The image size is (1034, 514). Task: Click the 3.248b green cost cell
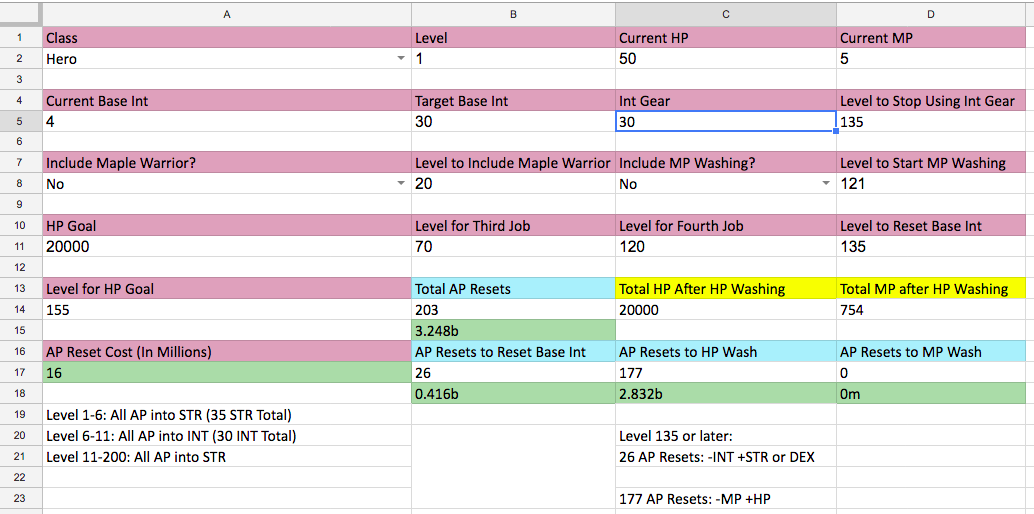click(x=514, y=331)
